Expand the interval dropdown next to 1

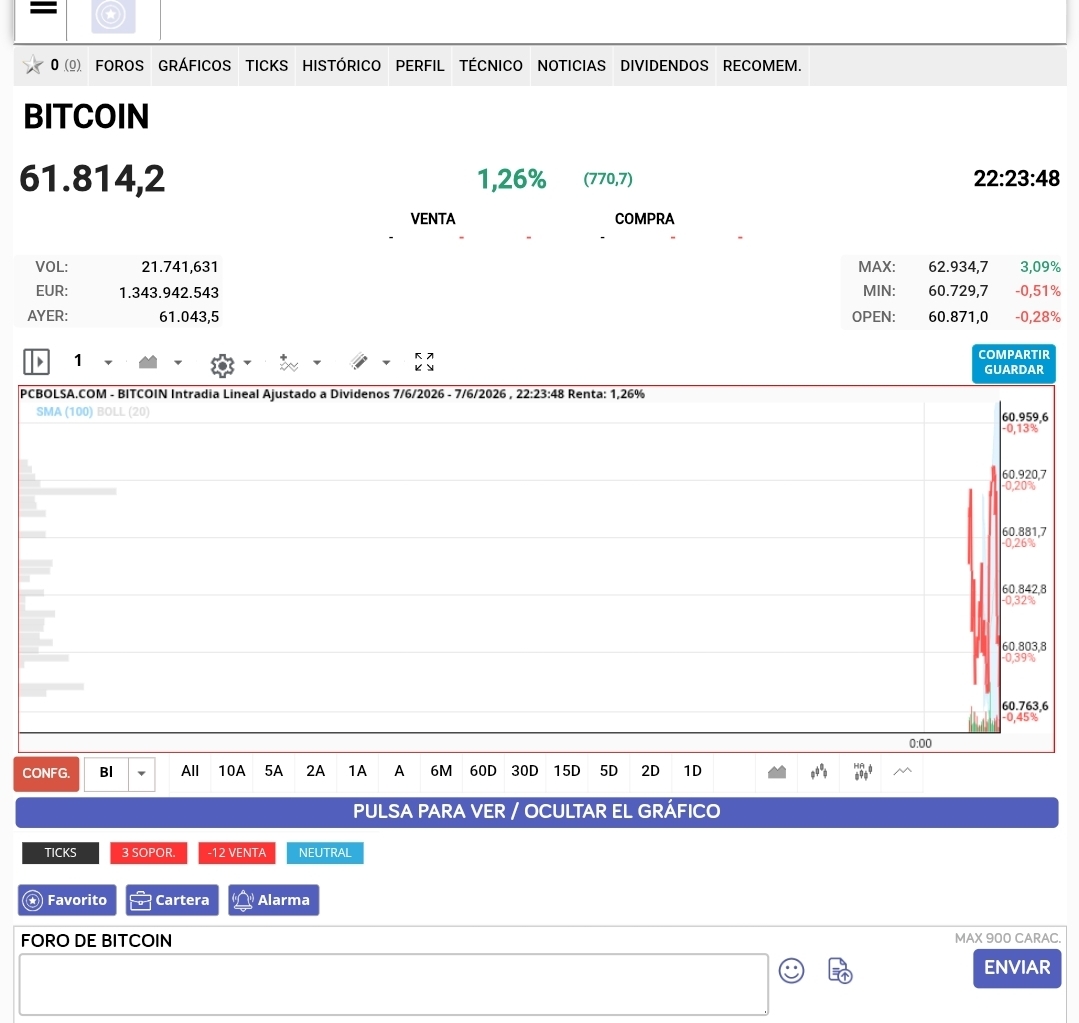pos(108,363)
